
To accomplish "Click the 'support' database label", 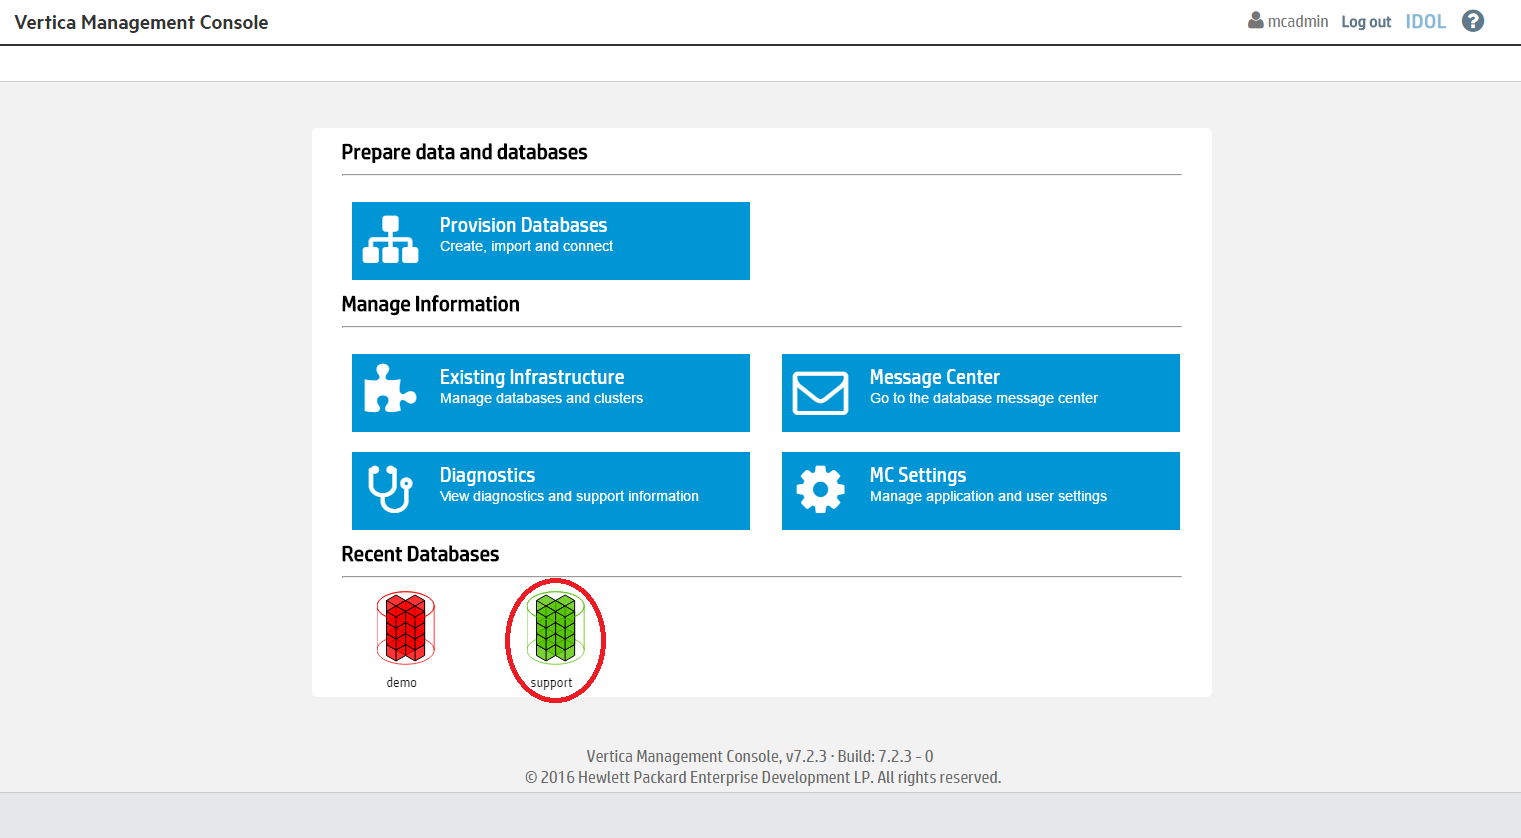I will pos(551,683).
